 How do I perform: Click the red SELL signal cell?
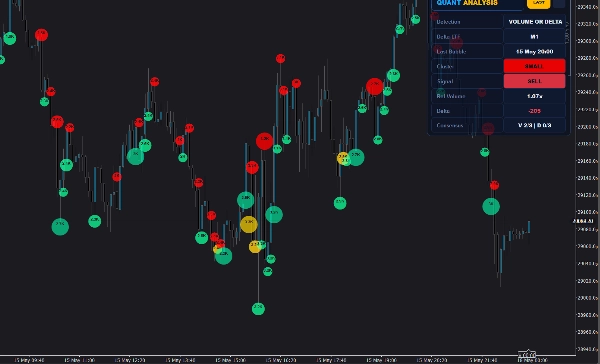click(x=535, y=81)
